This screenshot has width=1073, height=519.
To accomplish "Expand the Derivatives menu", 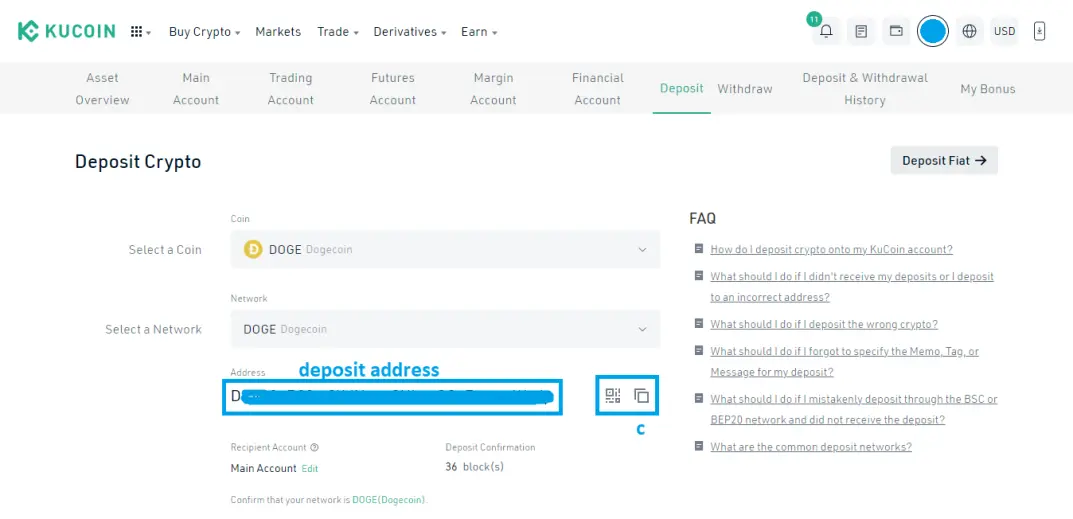I will point(409,31).
